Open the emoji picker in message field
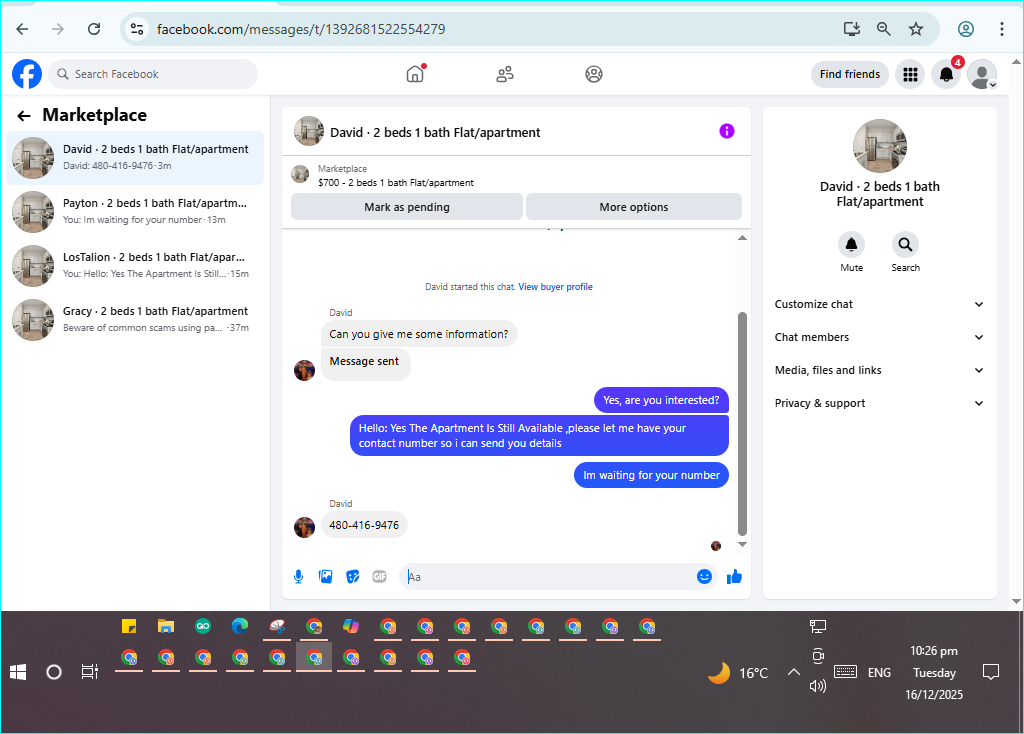Viewport: 1024px width, 734px height. tap(704, 576)
